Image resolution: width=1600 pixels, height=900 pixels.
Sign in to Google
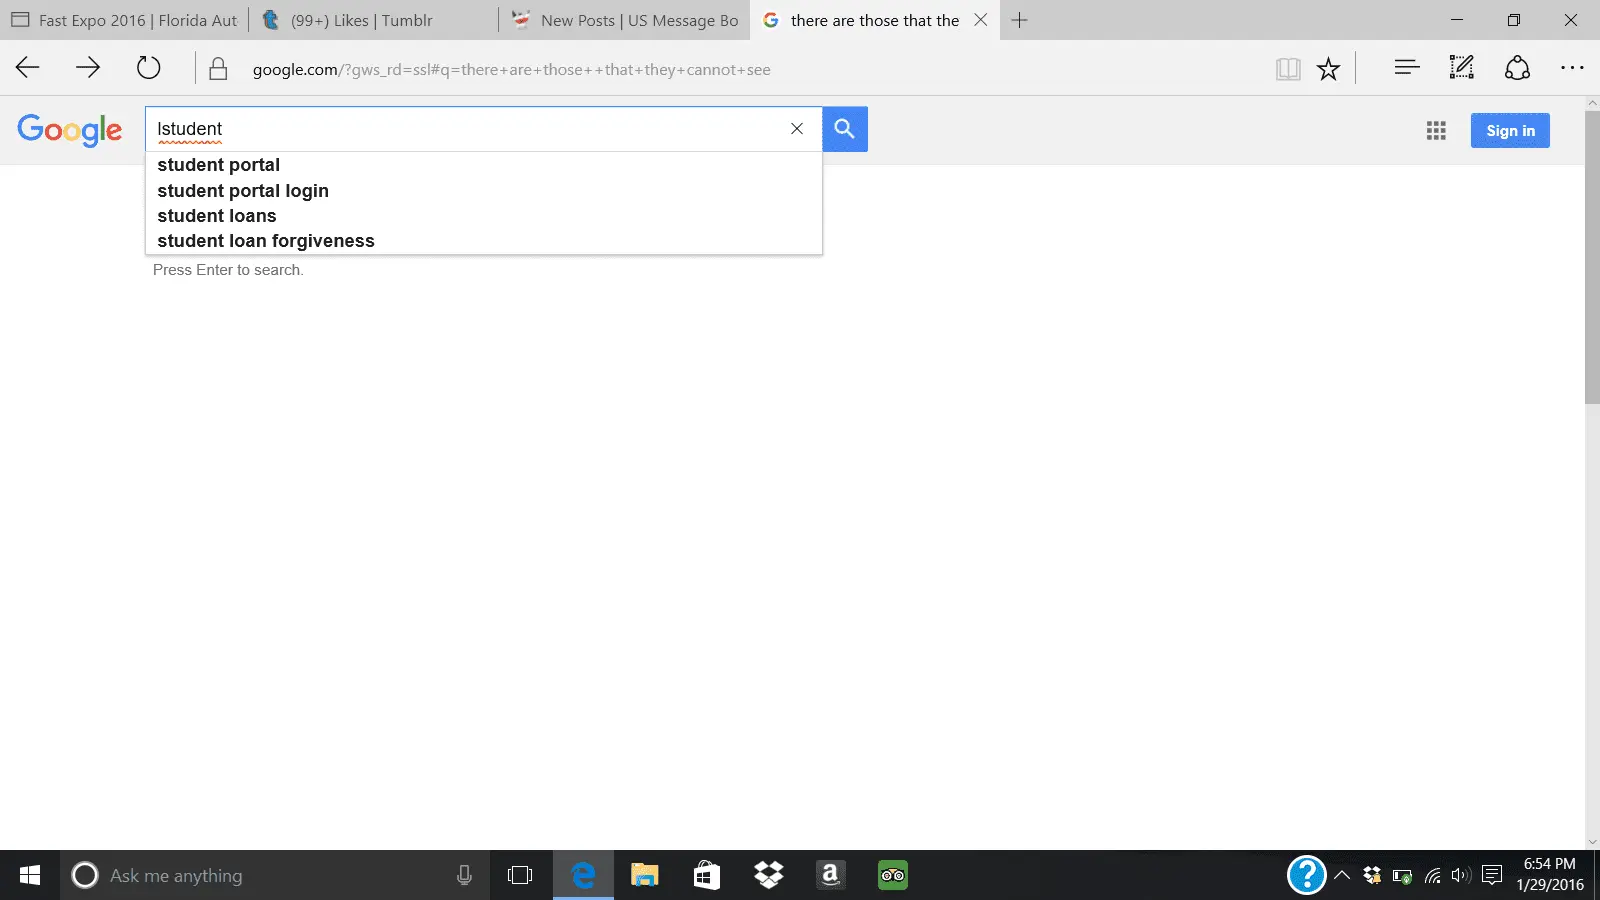pos(1510,131)
